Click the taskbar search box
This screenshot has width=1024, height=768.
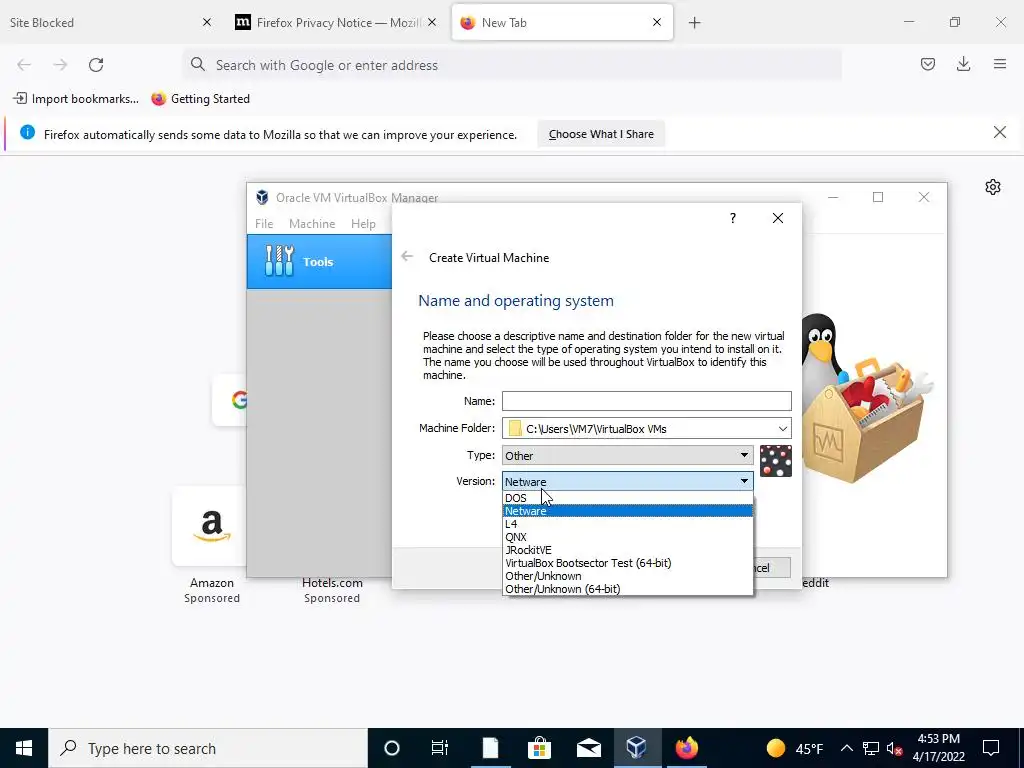tap(208, 748)
